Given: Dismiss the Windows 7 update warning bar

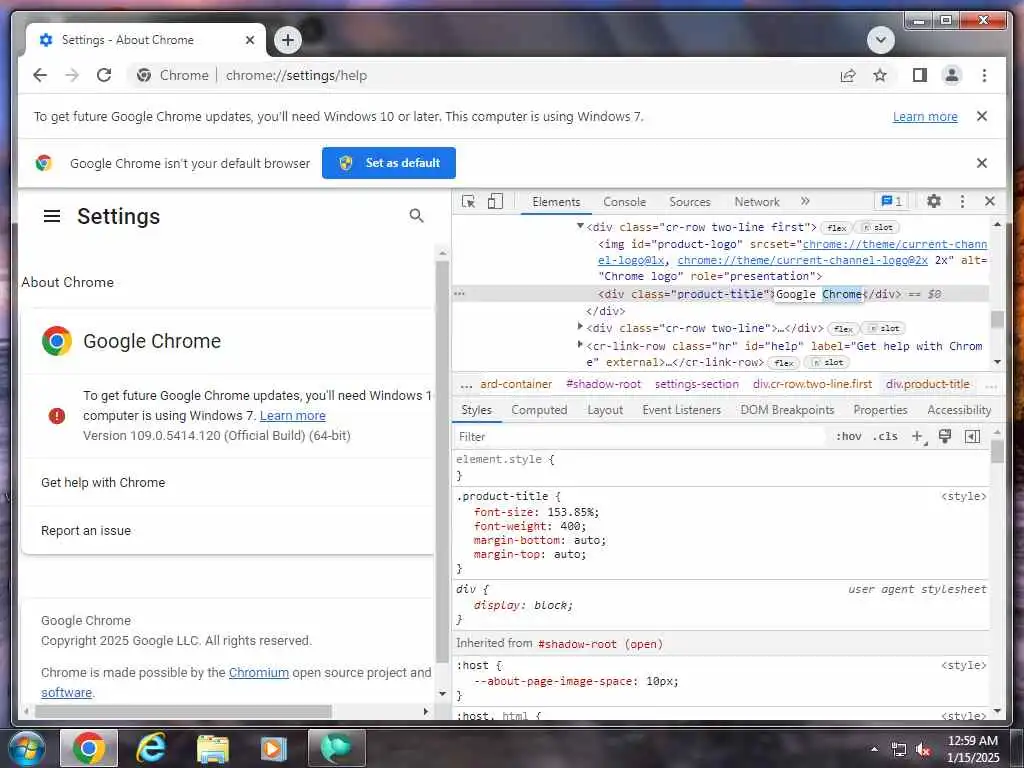Looking at the screenshot, I should [x=981, y=116].
